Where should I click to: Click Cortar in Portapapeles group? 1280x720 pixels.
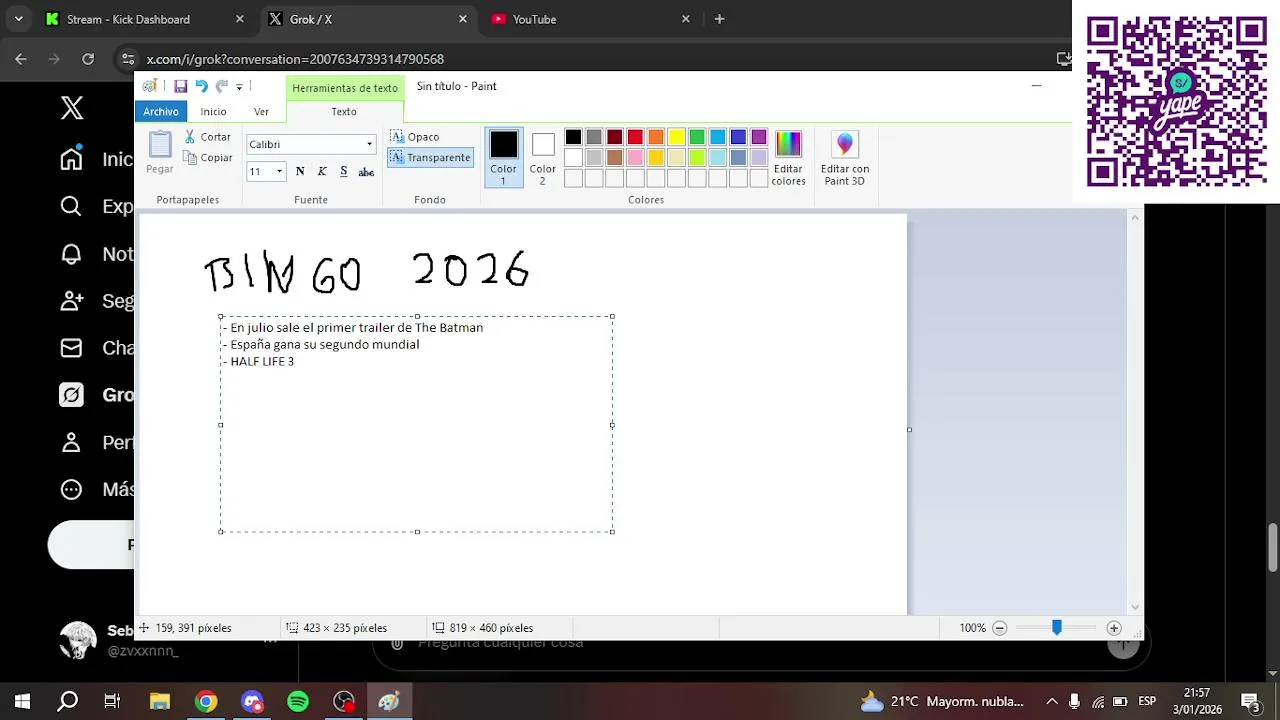click(x=208, y=137)
